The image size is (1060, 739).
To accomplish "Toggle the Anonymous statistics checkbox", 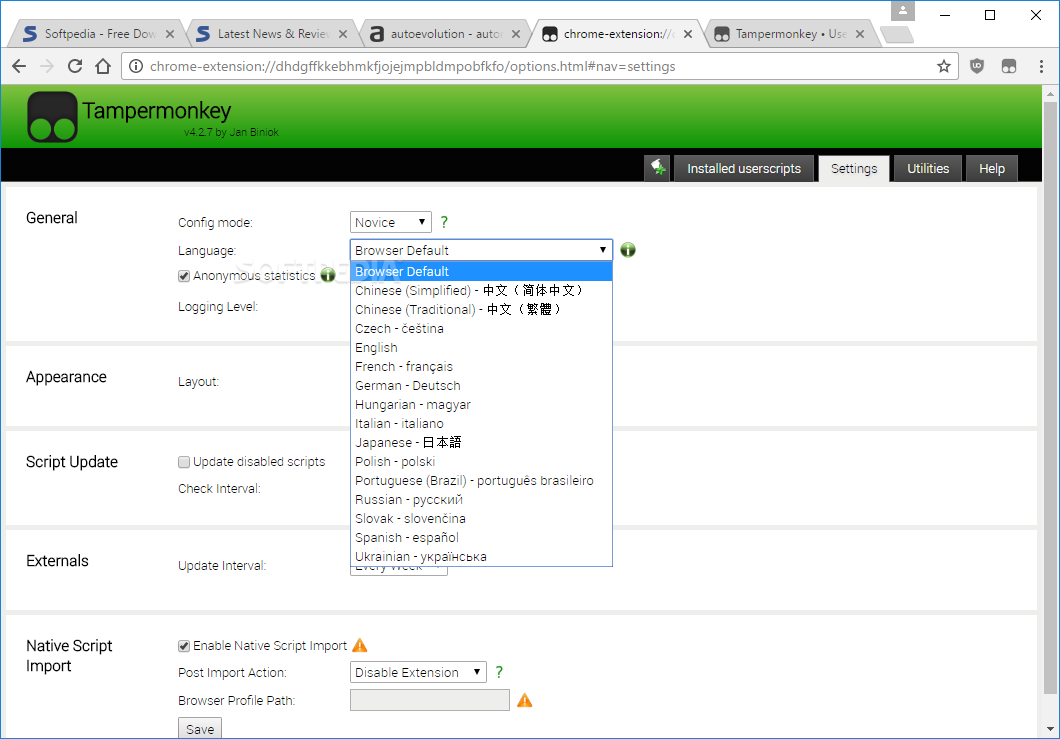I will (184, 276).
